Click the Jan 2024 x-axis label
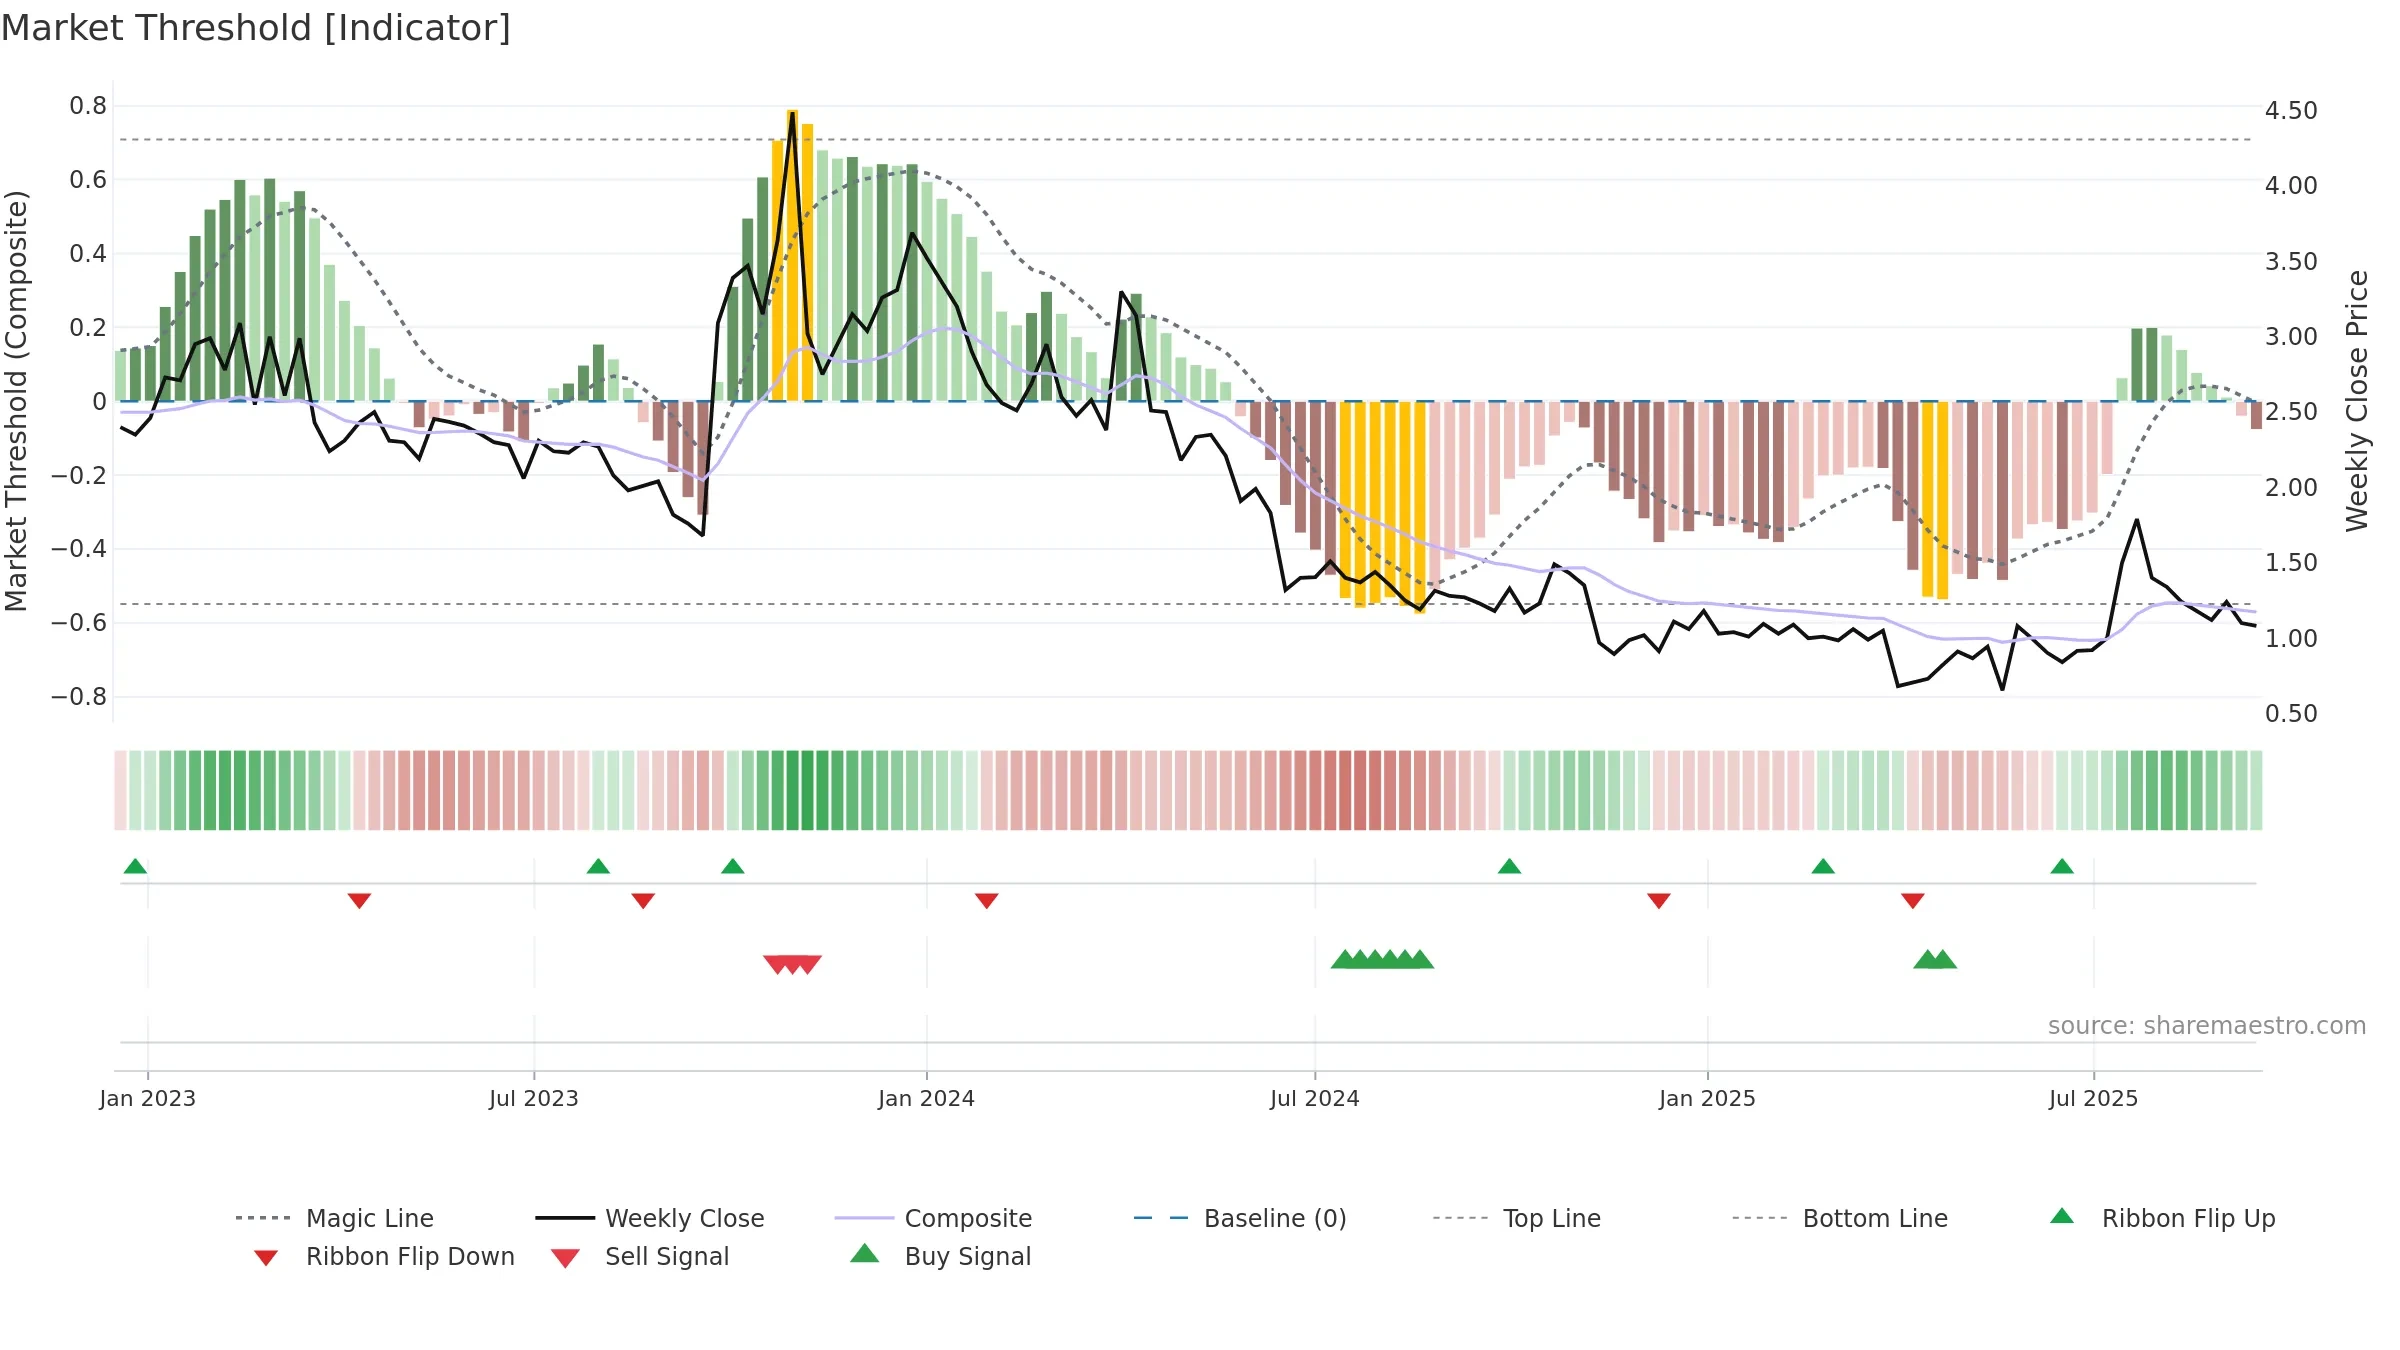The height and width of the screenshot is (1350, 2400). click(x=926, y=1098)
